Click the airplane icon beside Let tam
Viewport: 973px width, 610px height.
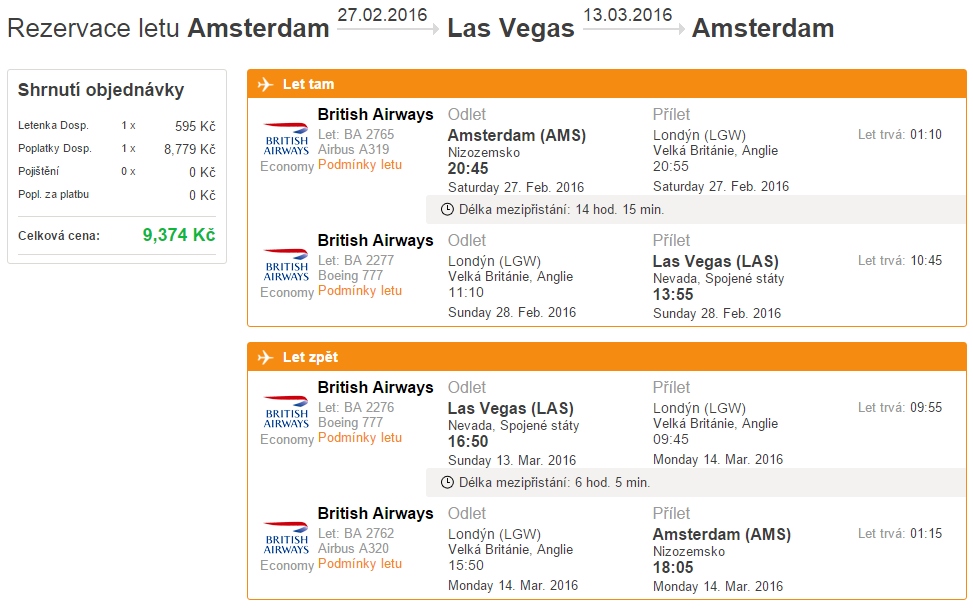click(x=266, y=84)
